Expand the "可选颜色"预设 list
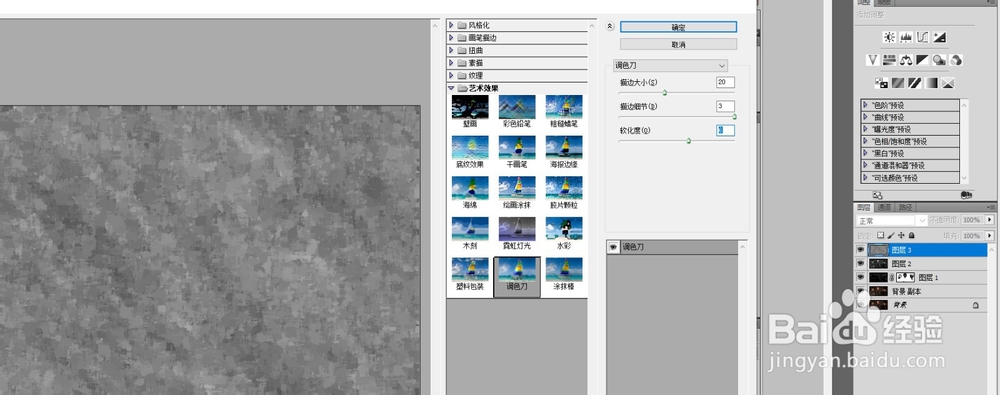Image resolution: width=1000 pixels, height=395 pixels. click(865, 178)
